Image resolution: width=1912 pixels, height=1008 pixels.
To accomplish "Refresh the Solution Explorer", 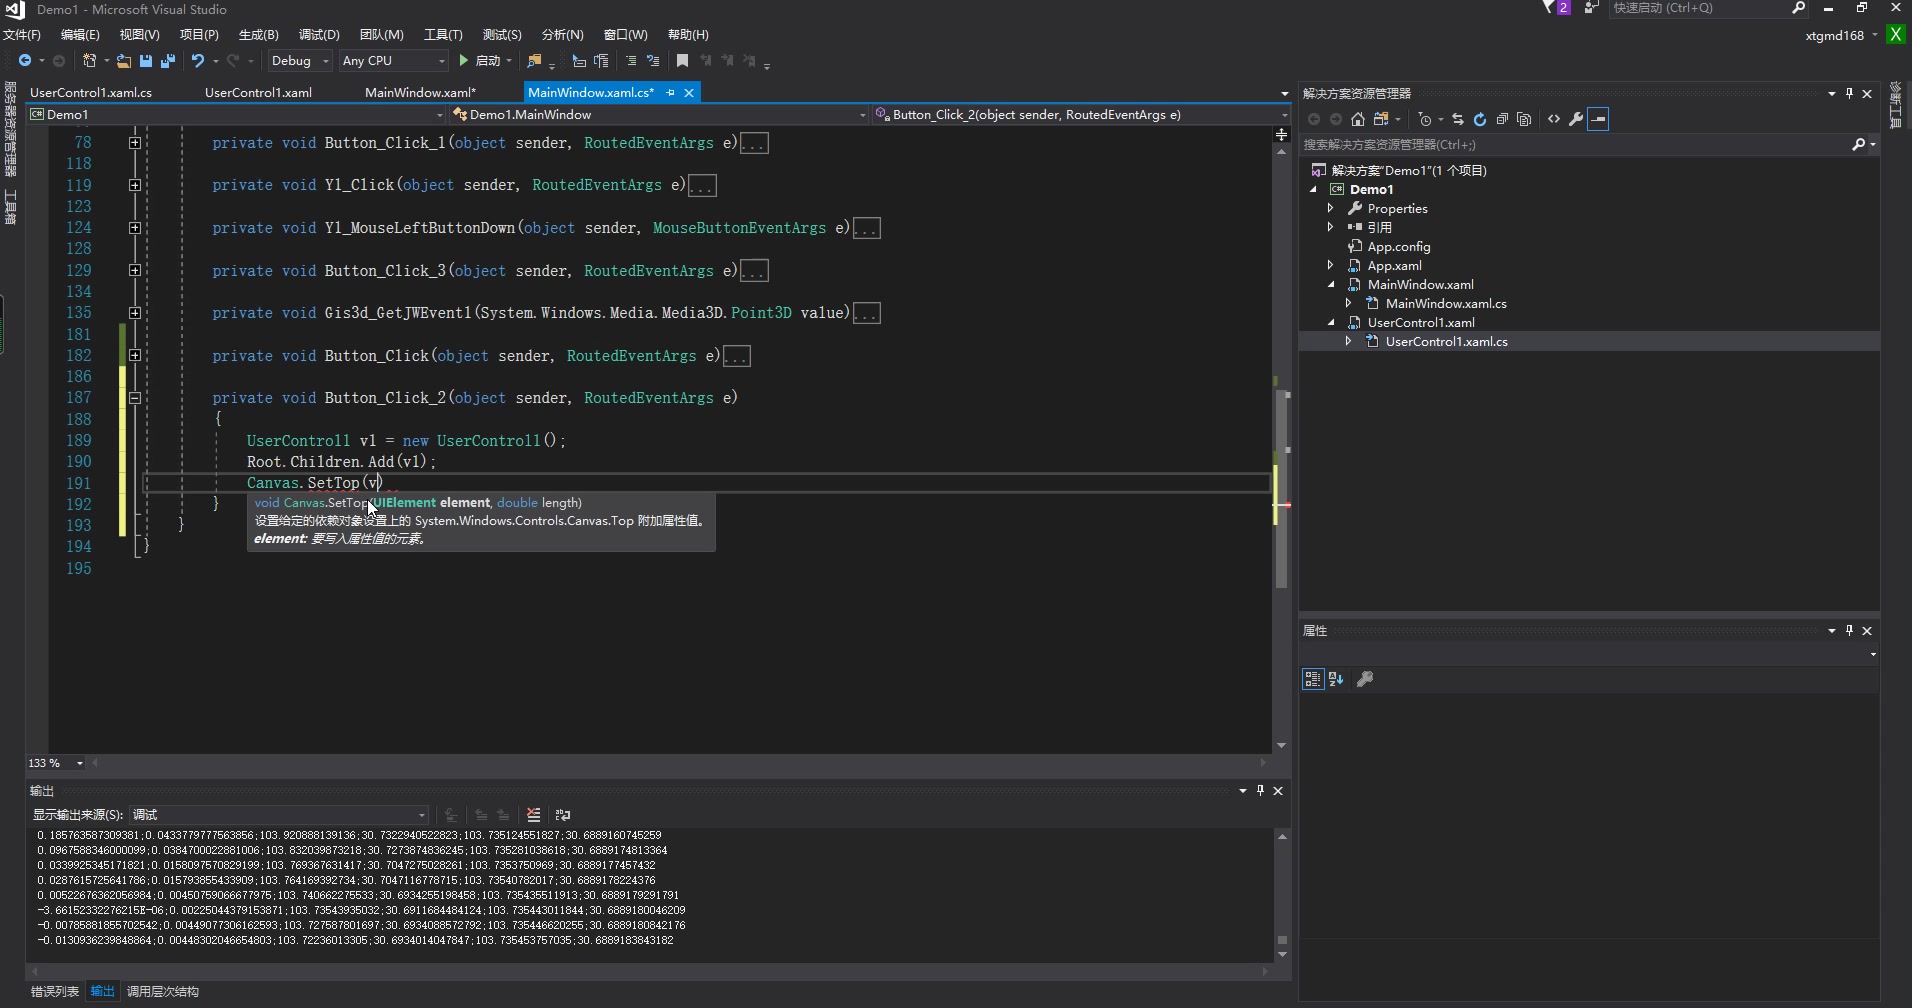I will (x=1480, y=119).
